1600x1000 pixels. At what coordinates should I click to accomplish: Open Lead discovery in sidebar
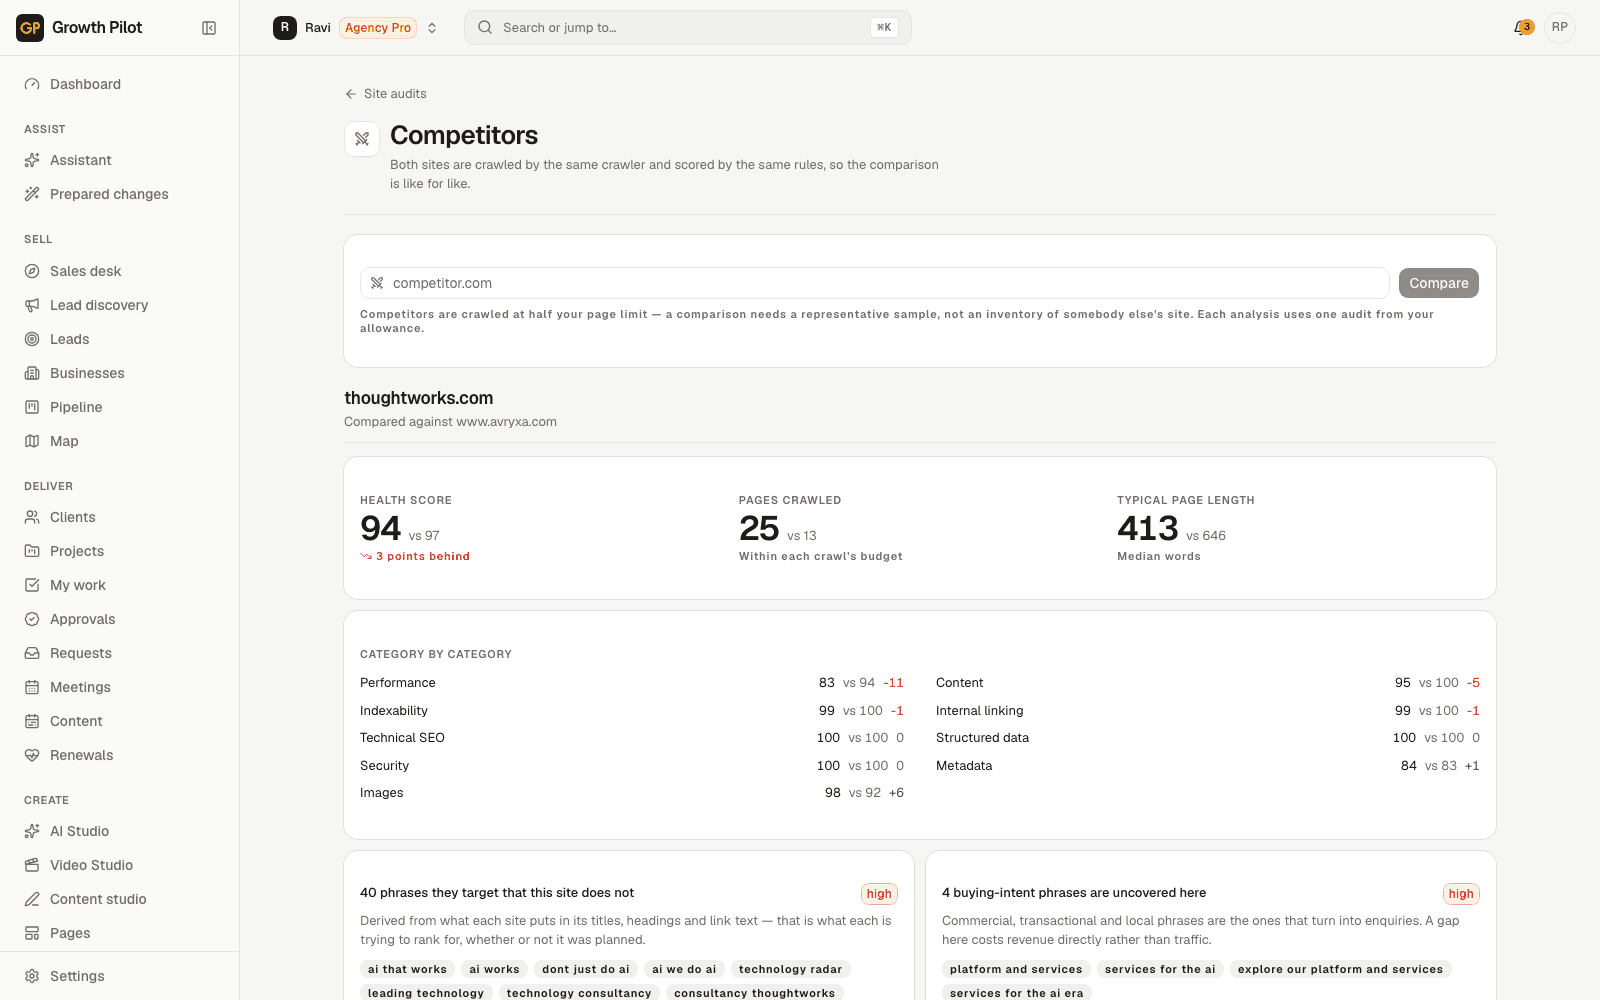120,305
